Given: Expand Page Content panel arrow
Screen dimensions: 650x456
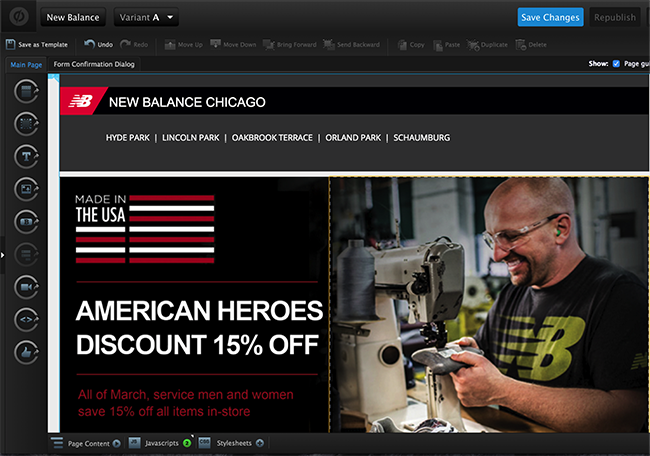Looking at the screenshot, I should pyautogui.click(x=116, y=444).
